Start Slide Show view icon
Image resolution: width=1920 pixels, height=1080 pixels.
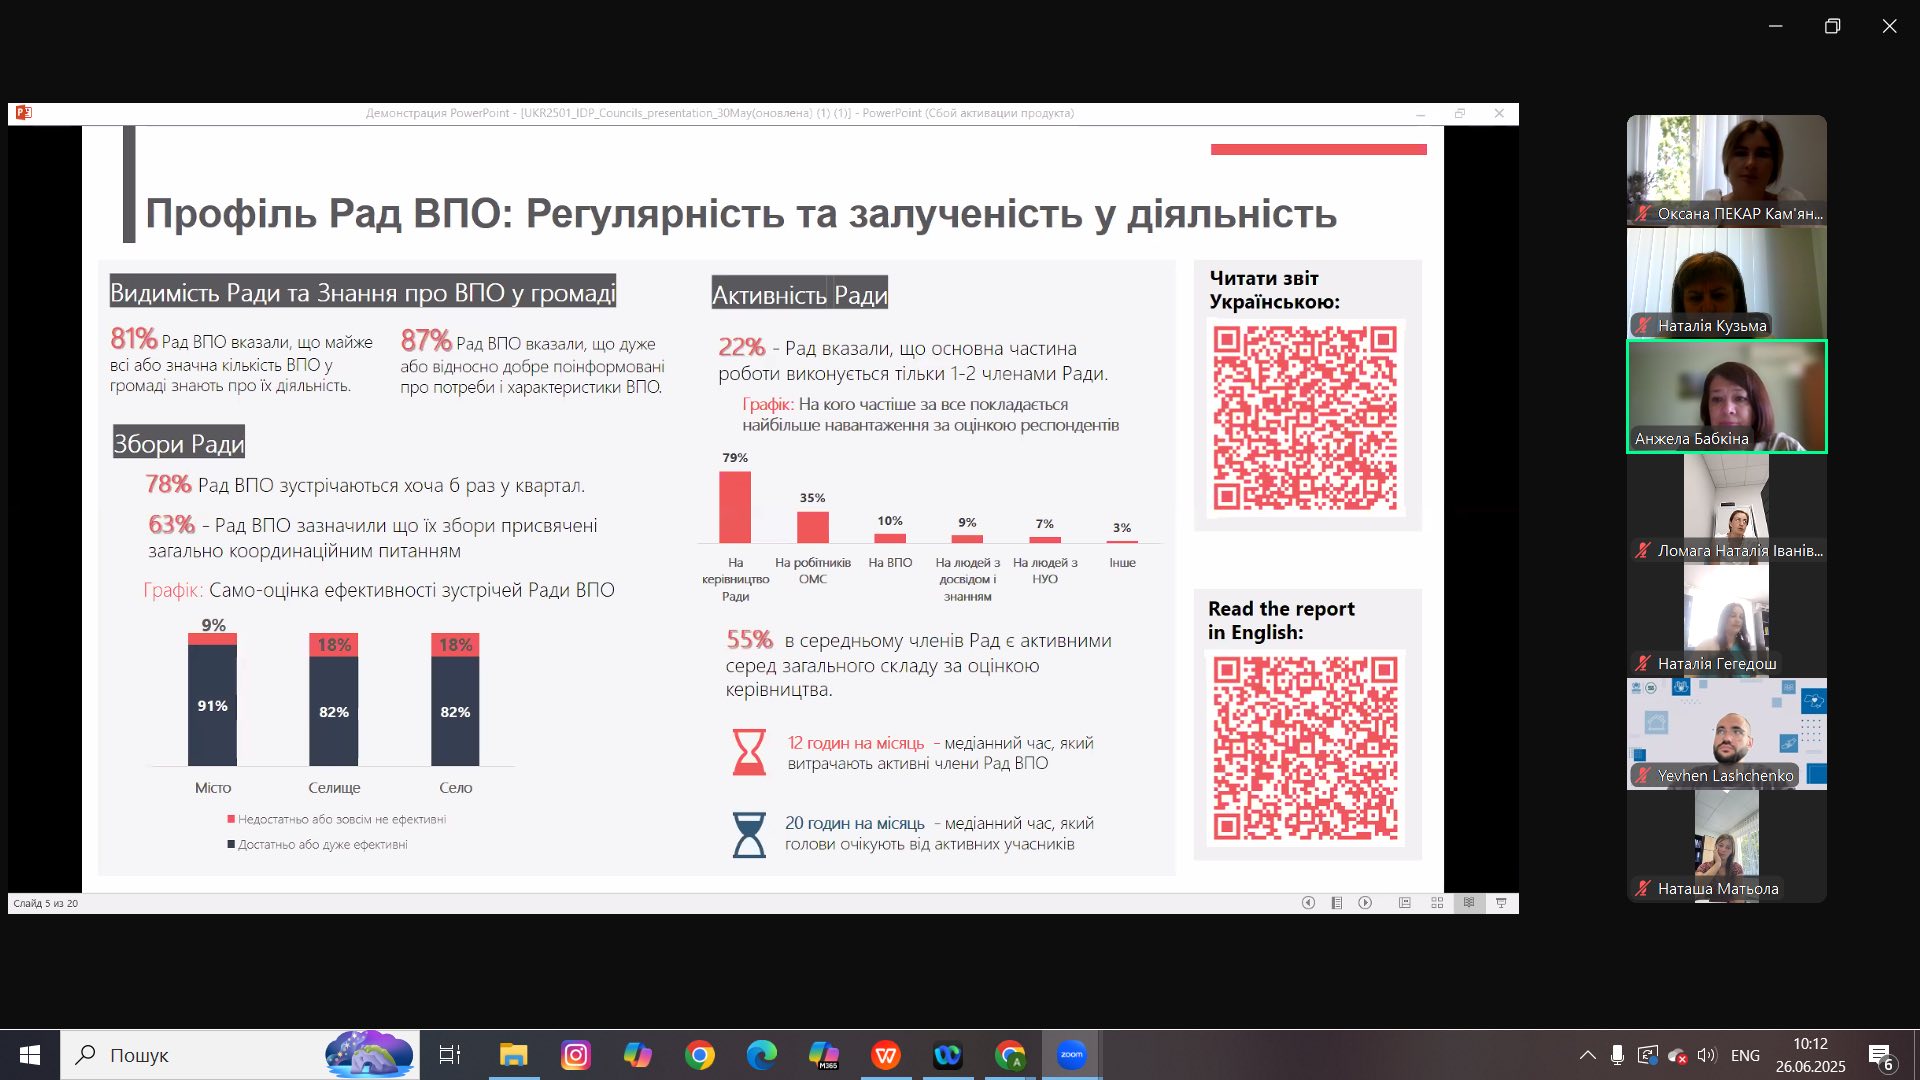click(1501, 903)
